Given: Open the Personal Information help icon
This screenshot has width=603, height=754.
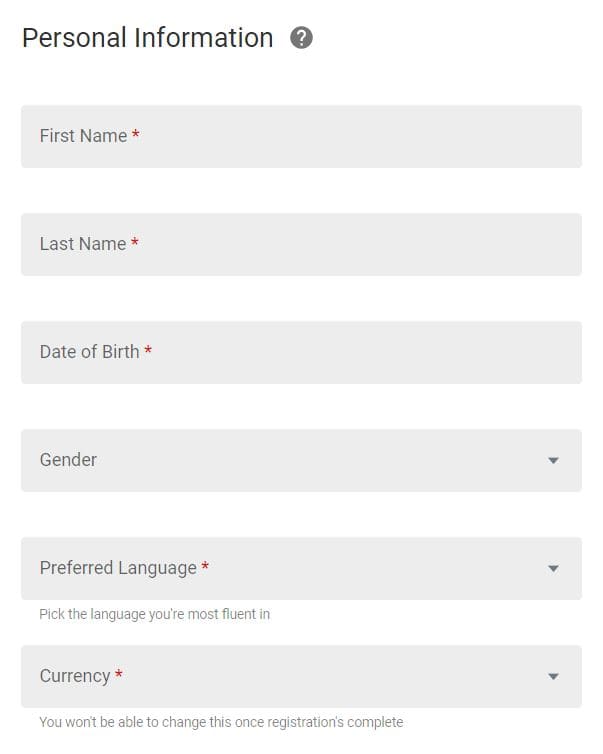Looking at the screenshot, I should coord(301,38).
